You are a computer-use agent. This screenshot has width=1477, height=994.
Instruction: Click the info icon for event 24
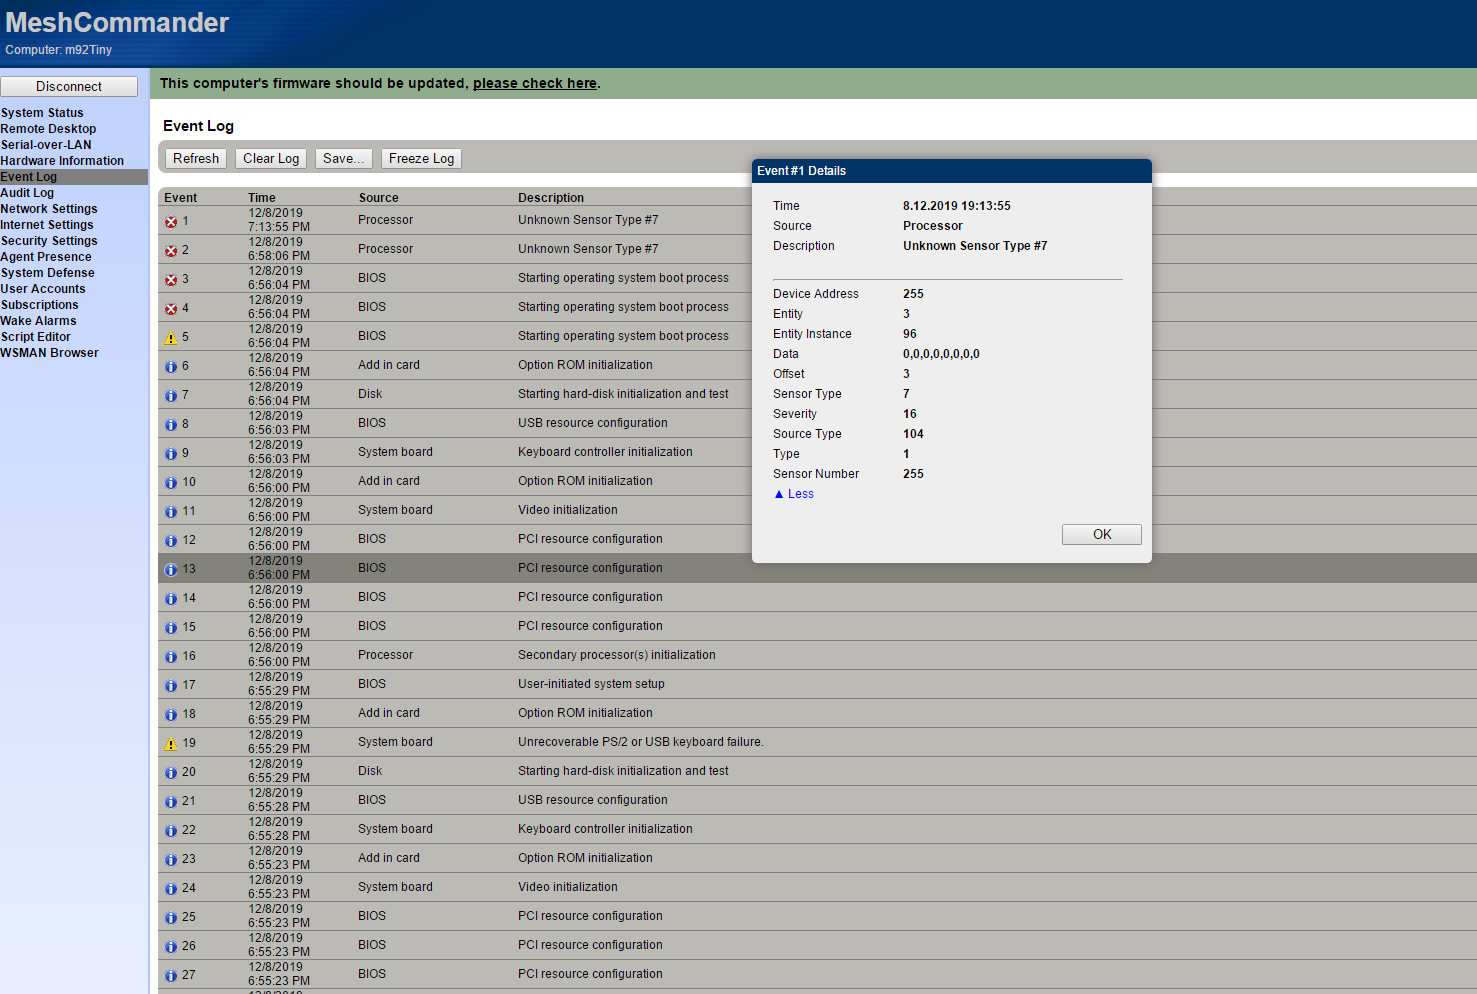(x=171, y=889)
